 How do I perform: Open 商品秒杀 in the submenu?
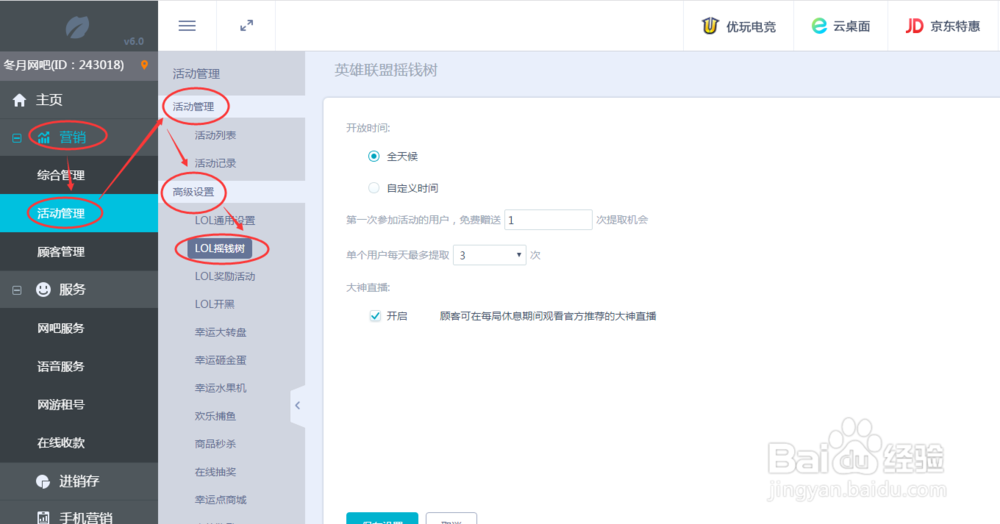[x=216, y=444]
